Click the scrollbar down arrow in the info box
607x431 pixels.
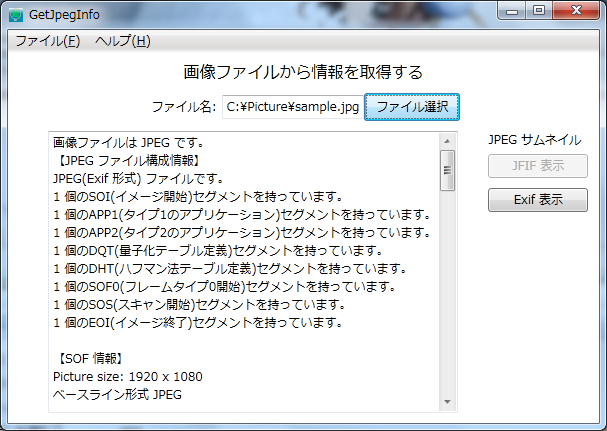448,402
